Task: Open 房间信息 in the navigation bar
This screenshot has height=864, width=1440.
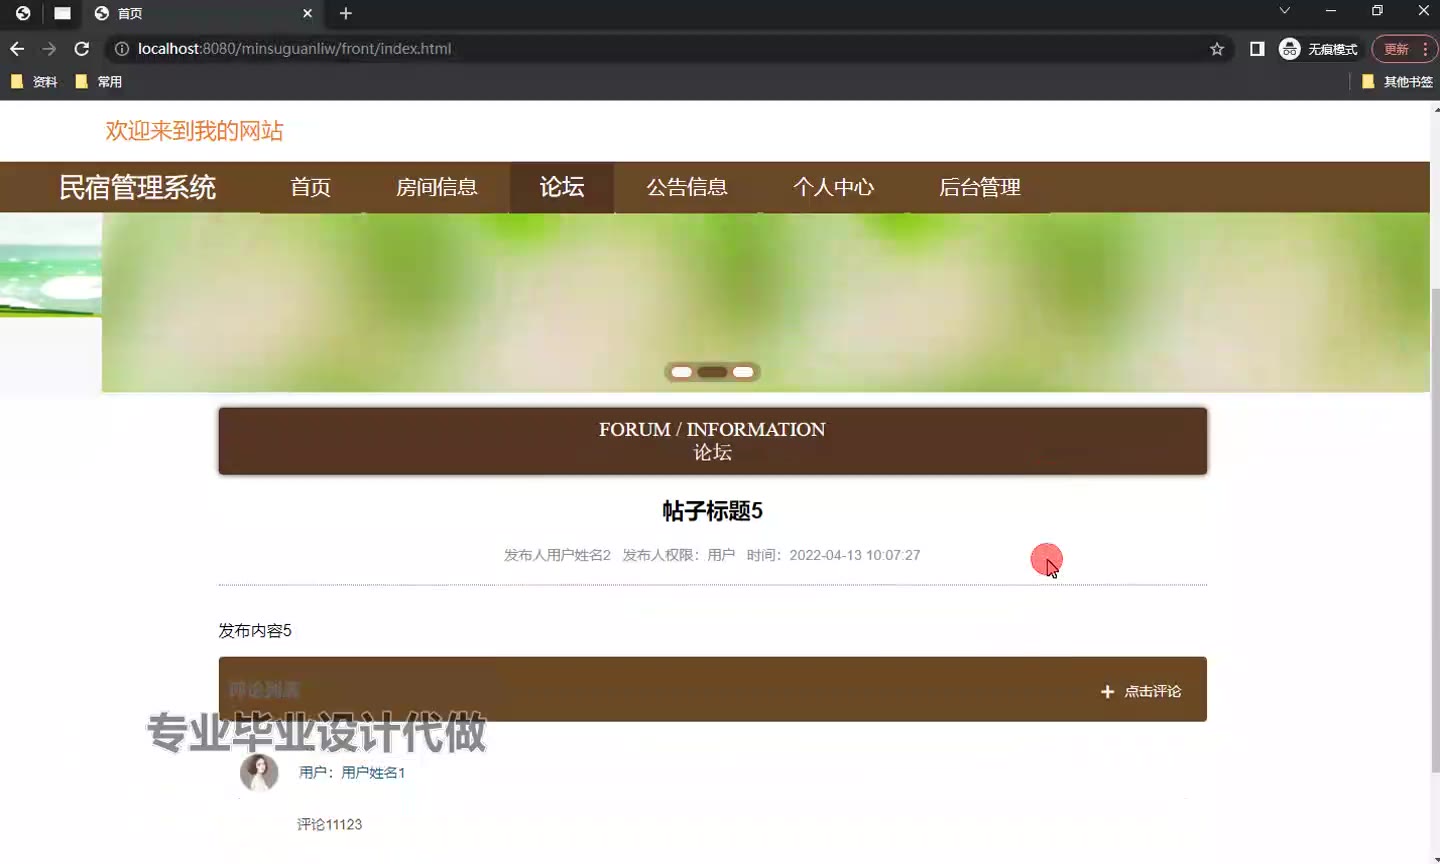Action: [x=437, y=187]
